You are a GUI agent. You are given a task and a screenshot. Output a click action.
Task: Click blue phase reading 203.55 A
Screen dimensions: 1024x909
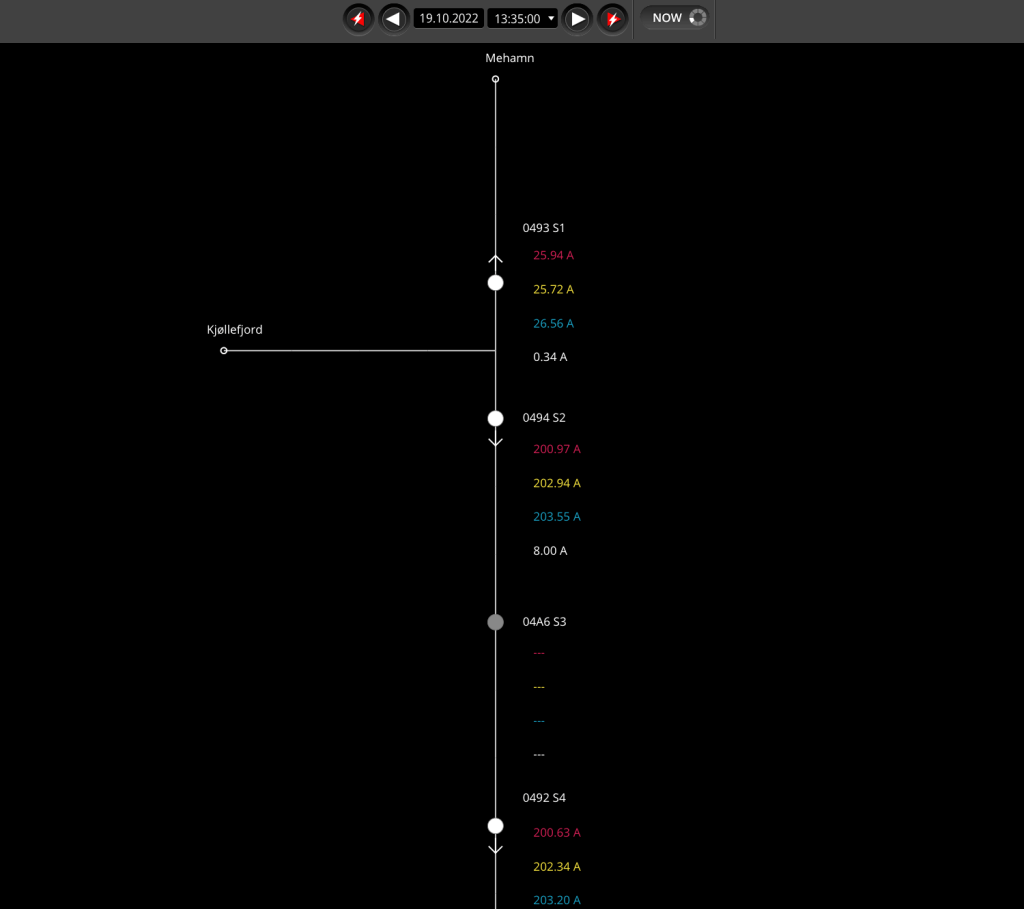(x=556, y=517)
